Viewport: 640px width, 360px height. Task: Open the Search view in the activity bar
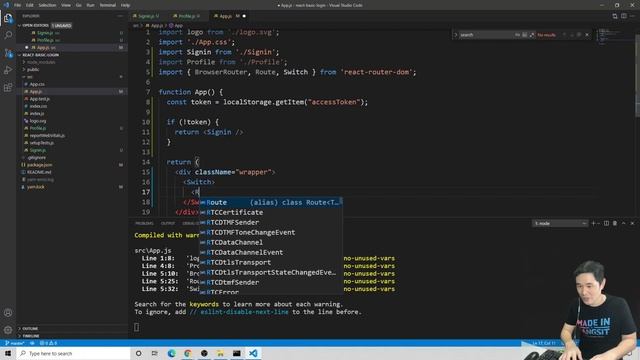[8, 35]
